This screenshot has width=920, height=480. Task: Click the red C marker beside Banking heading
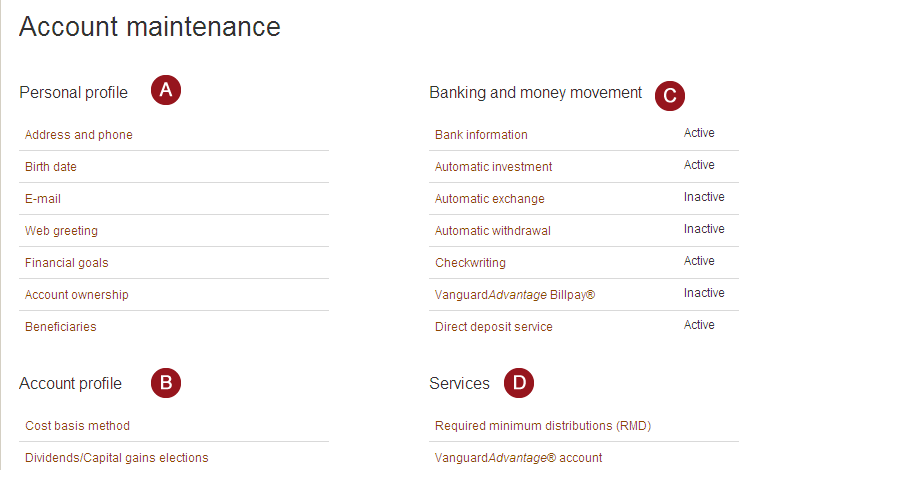(670, 96)
